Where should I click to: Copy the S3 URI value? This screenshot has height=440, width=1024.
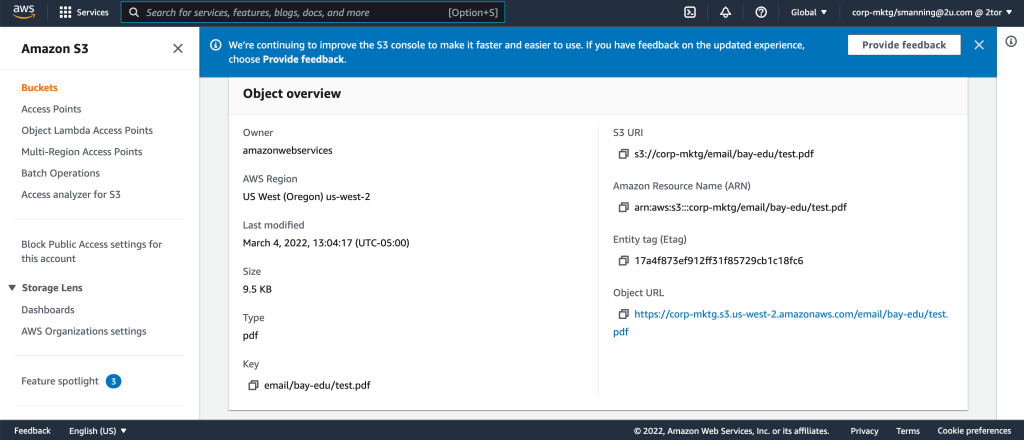pyautogui.click(x=624, y=154)
